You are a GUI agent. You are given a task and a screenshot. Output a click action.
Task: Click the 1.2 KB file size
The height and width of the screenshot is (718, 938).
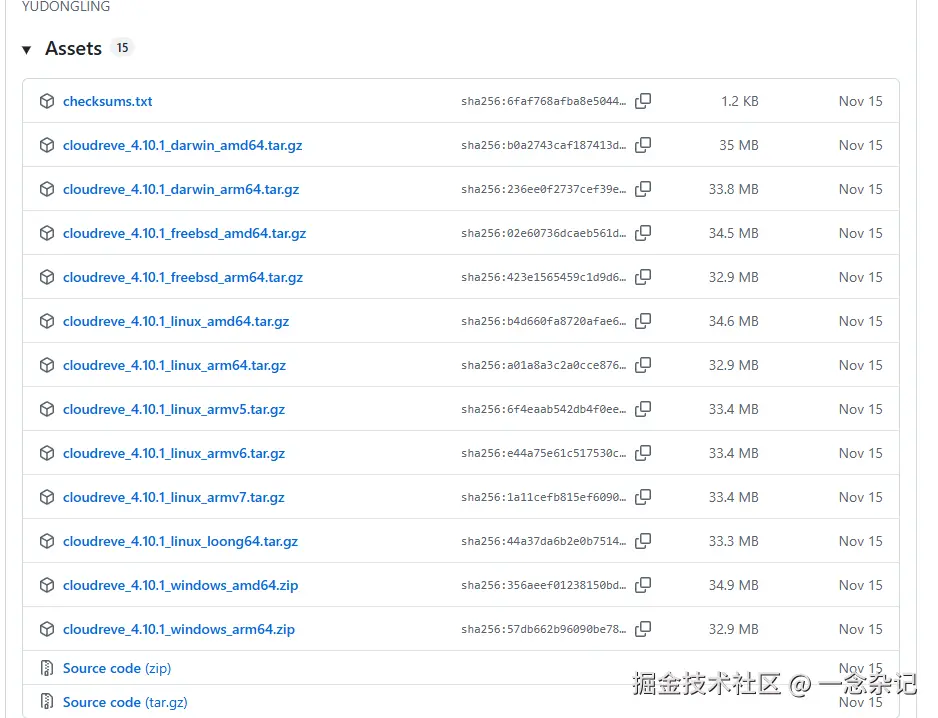pos(739,101)
